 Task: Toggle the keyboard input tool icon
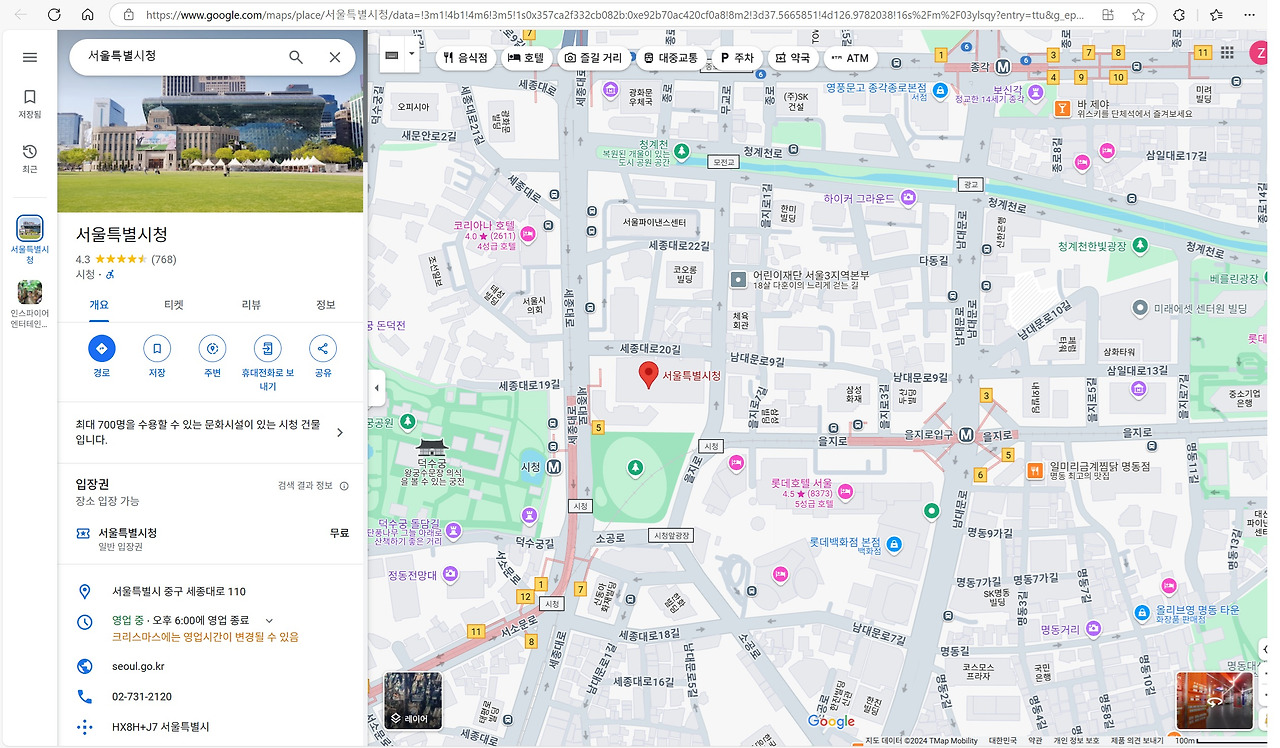(391, 54)
